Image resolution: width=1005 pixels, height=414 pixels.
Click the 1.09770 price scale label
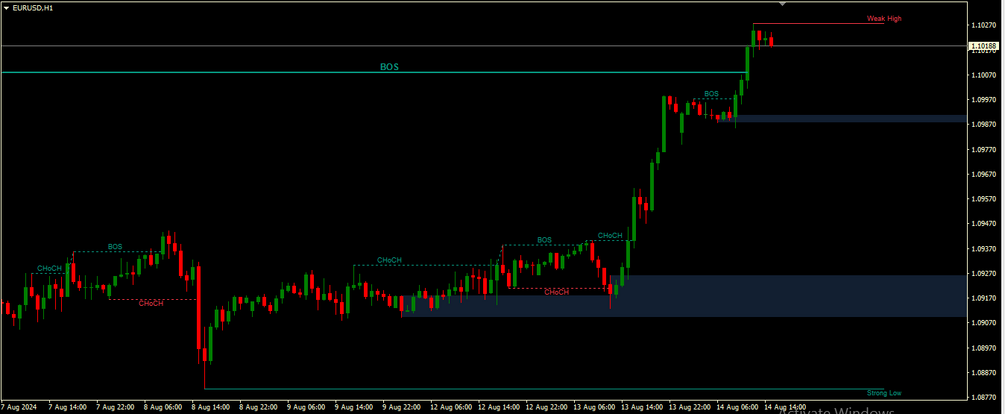tap(984, 149)
